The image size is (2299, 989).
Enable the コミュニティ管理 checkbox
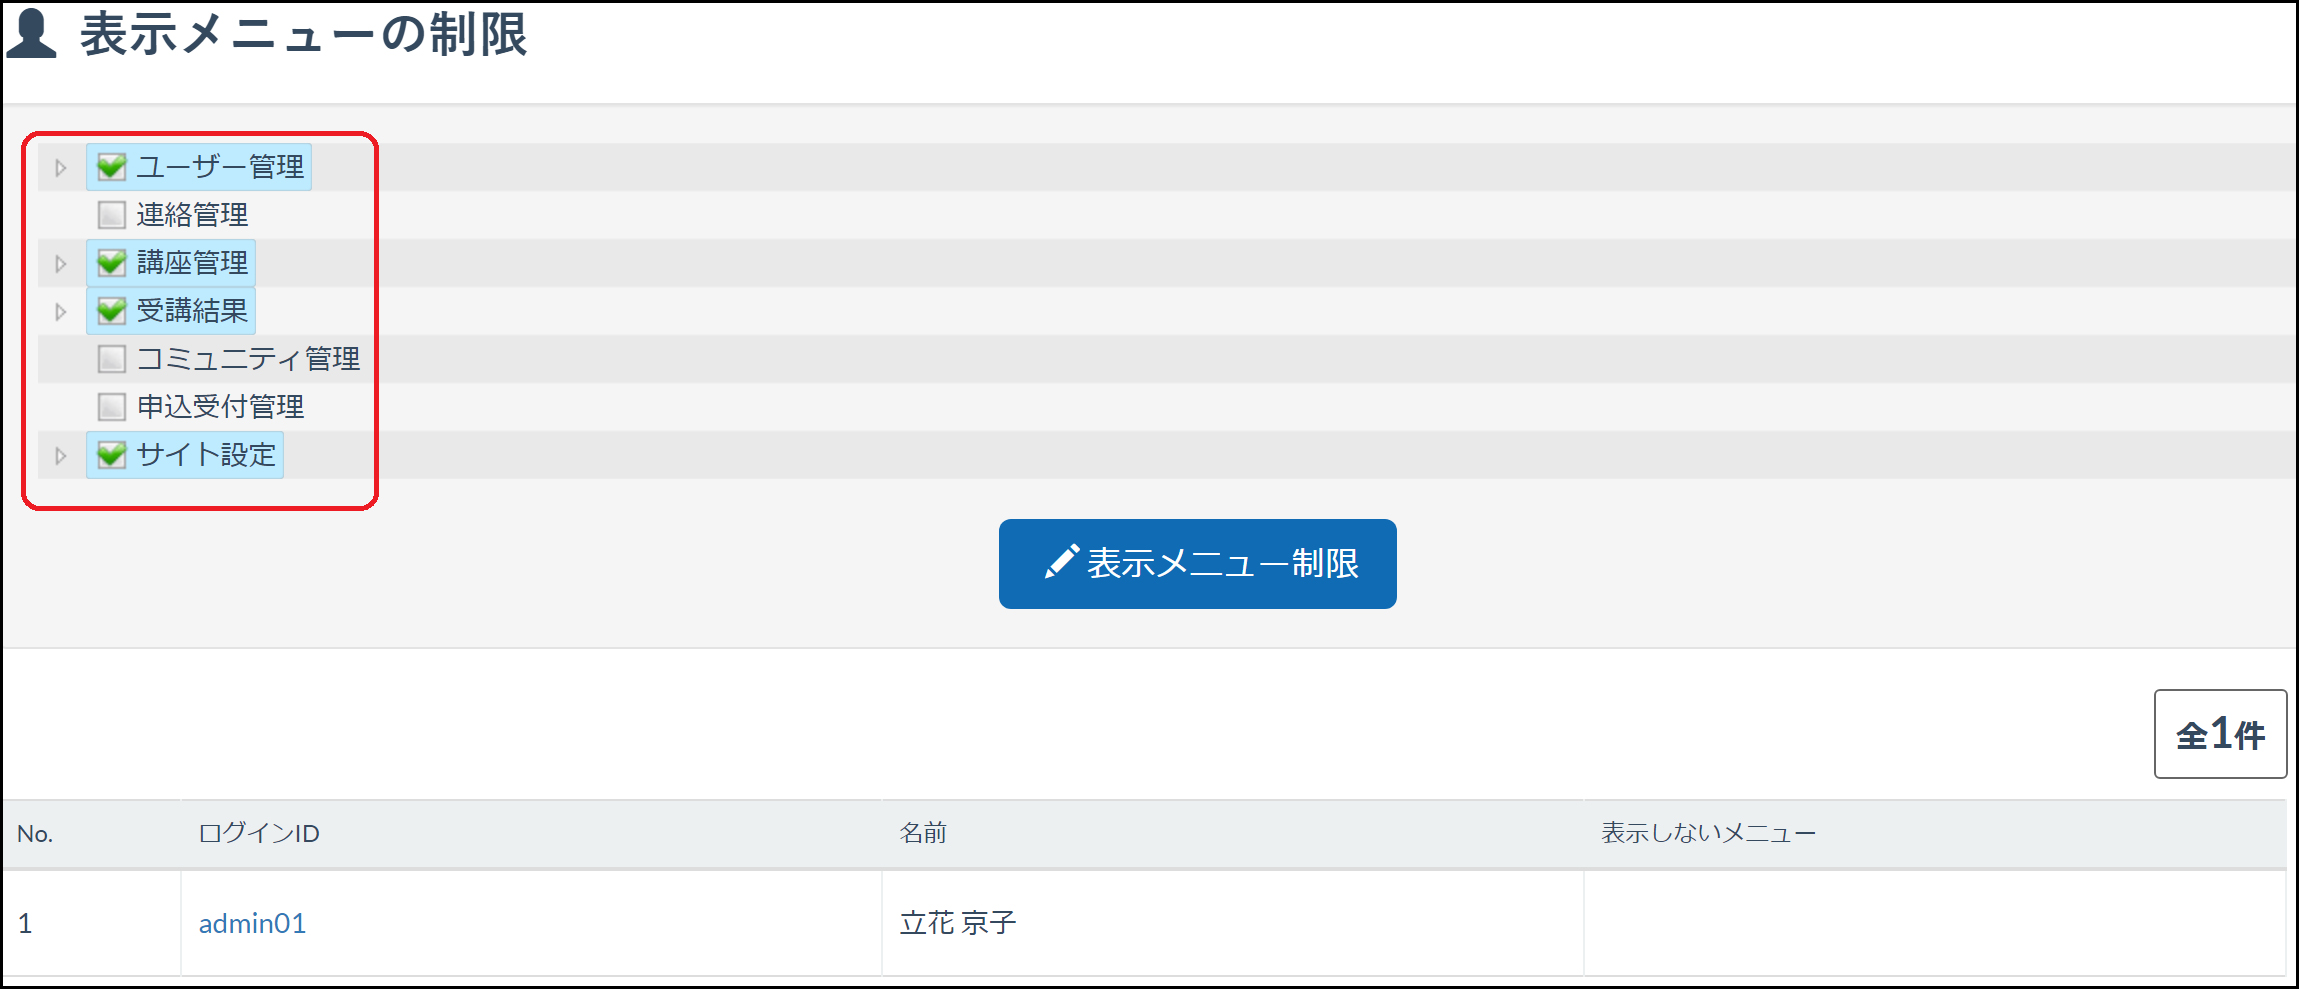pyautogui.click(x=111, y=358)
